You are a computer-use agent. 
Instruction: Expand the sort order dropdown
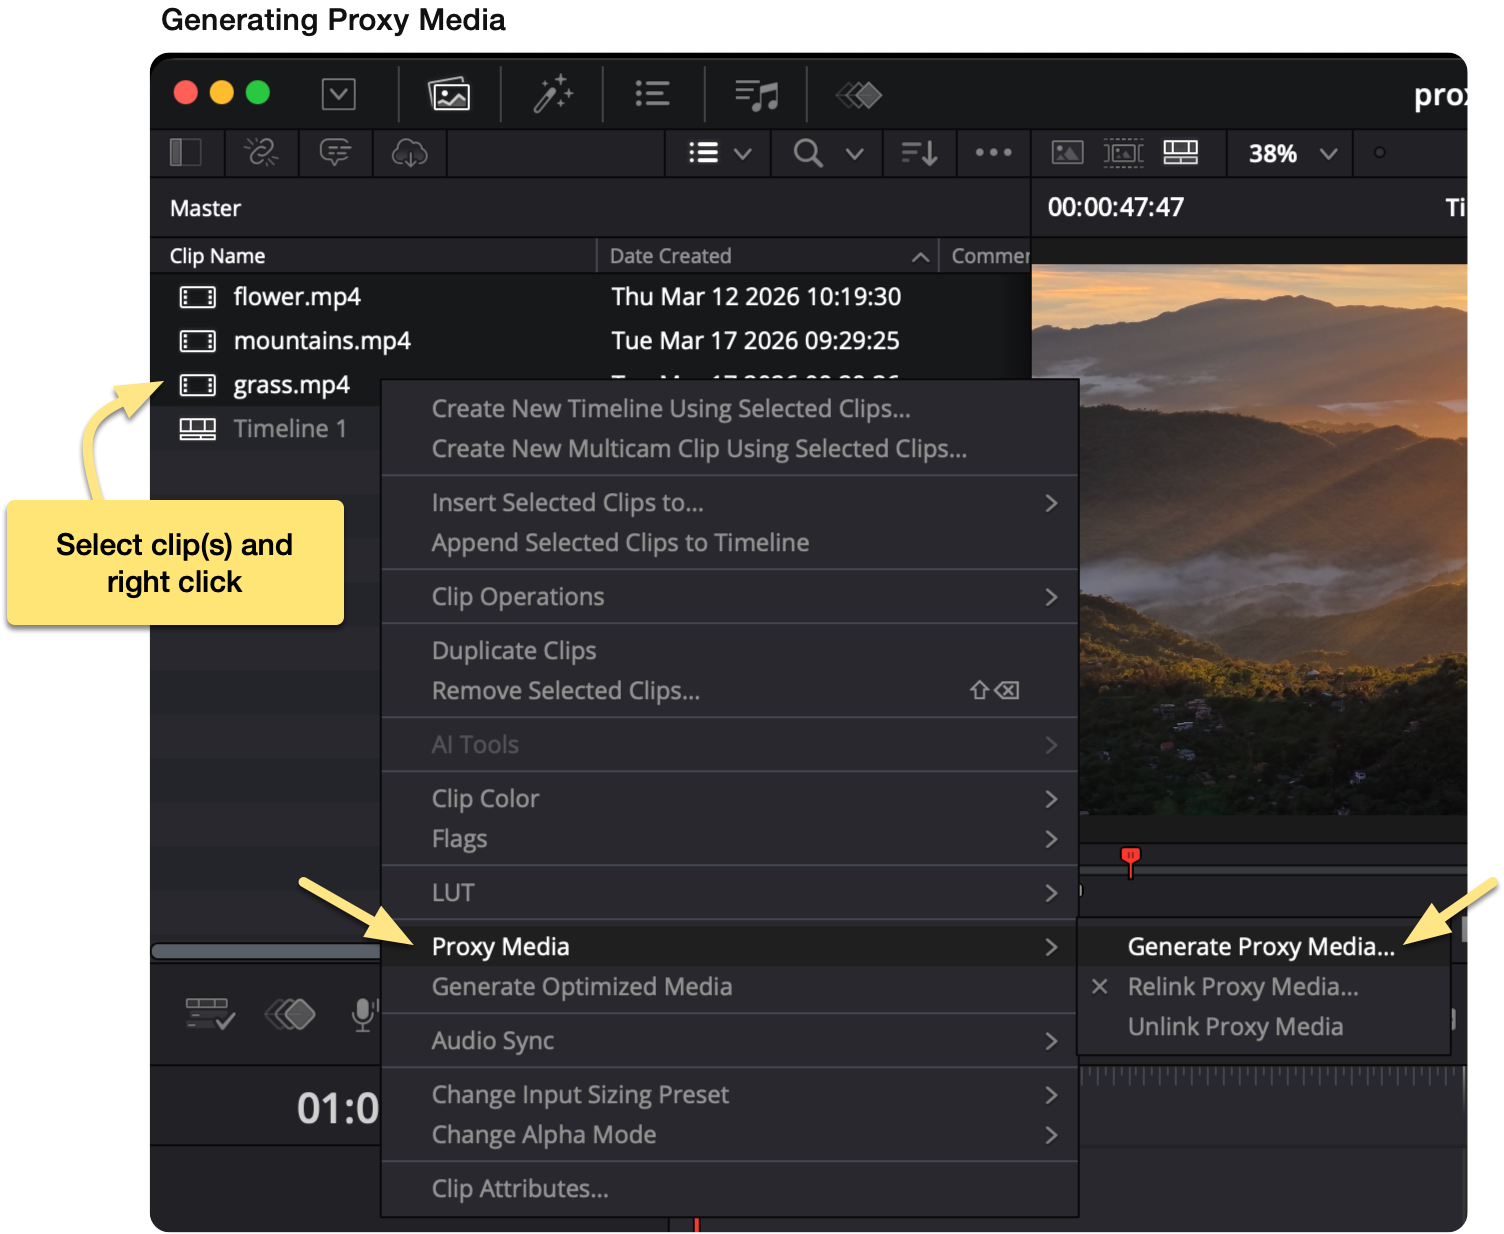click(919, 153)
